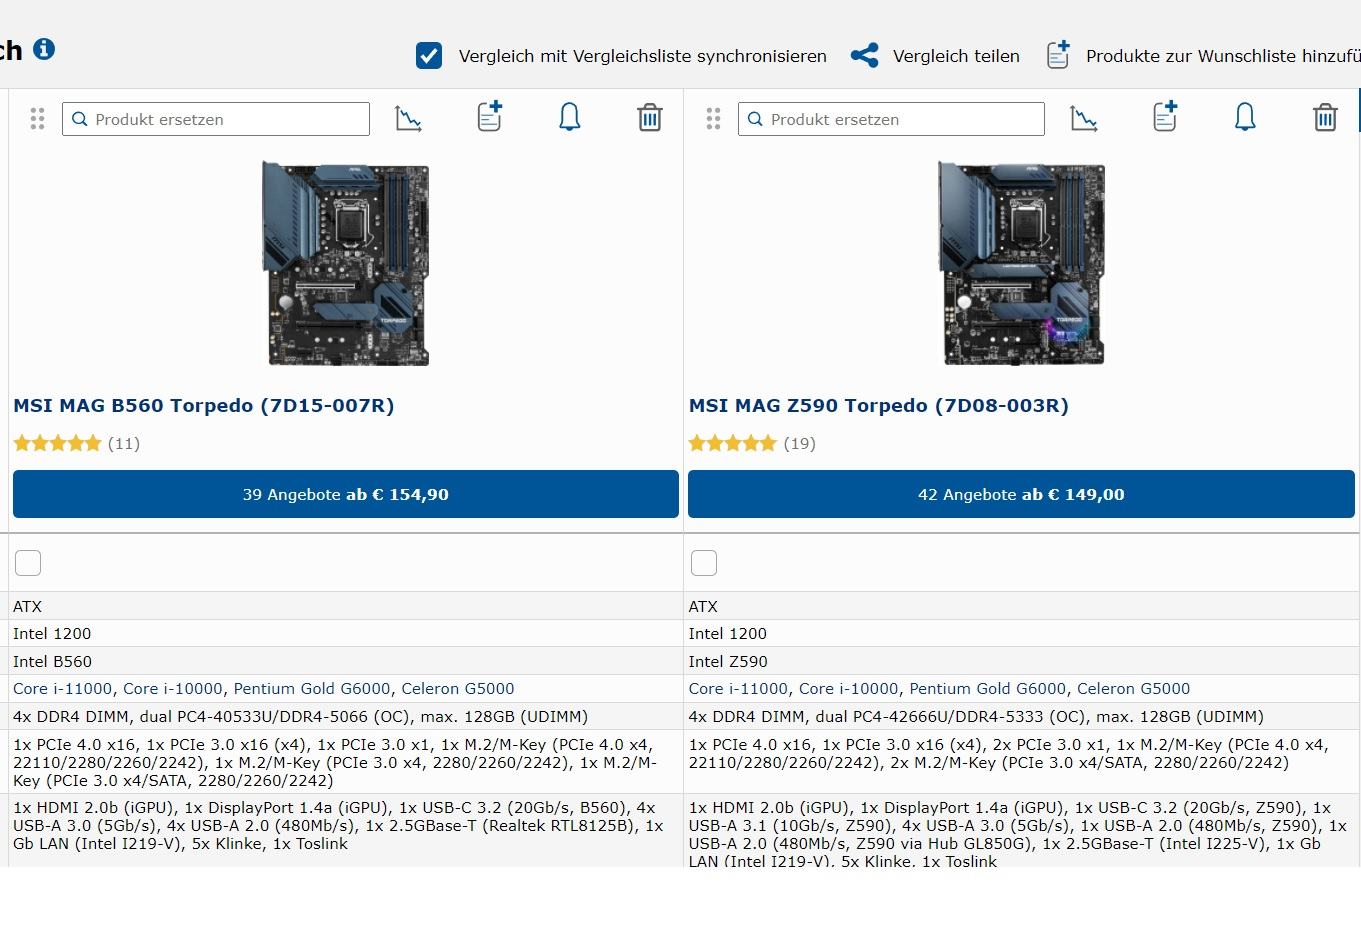Viewport: 1361px width, 928px height.
Task: Click the info icon next to the heading
Action: pos(44,49)
